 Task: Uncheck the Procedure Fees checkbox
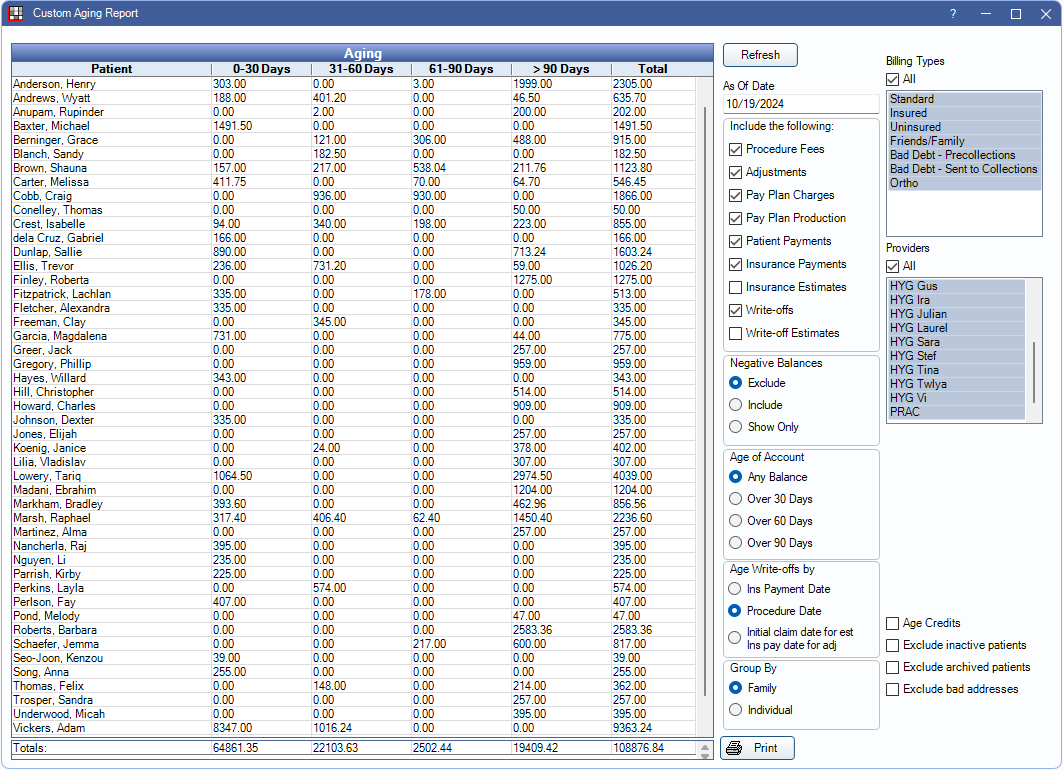pyautogui.click(x=736, y=149)
